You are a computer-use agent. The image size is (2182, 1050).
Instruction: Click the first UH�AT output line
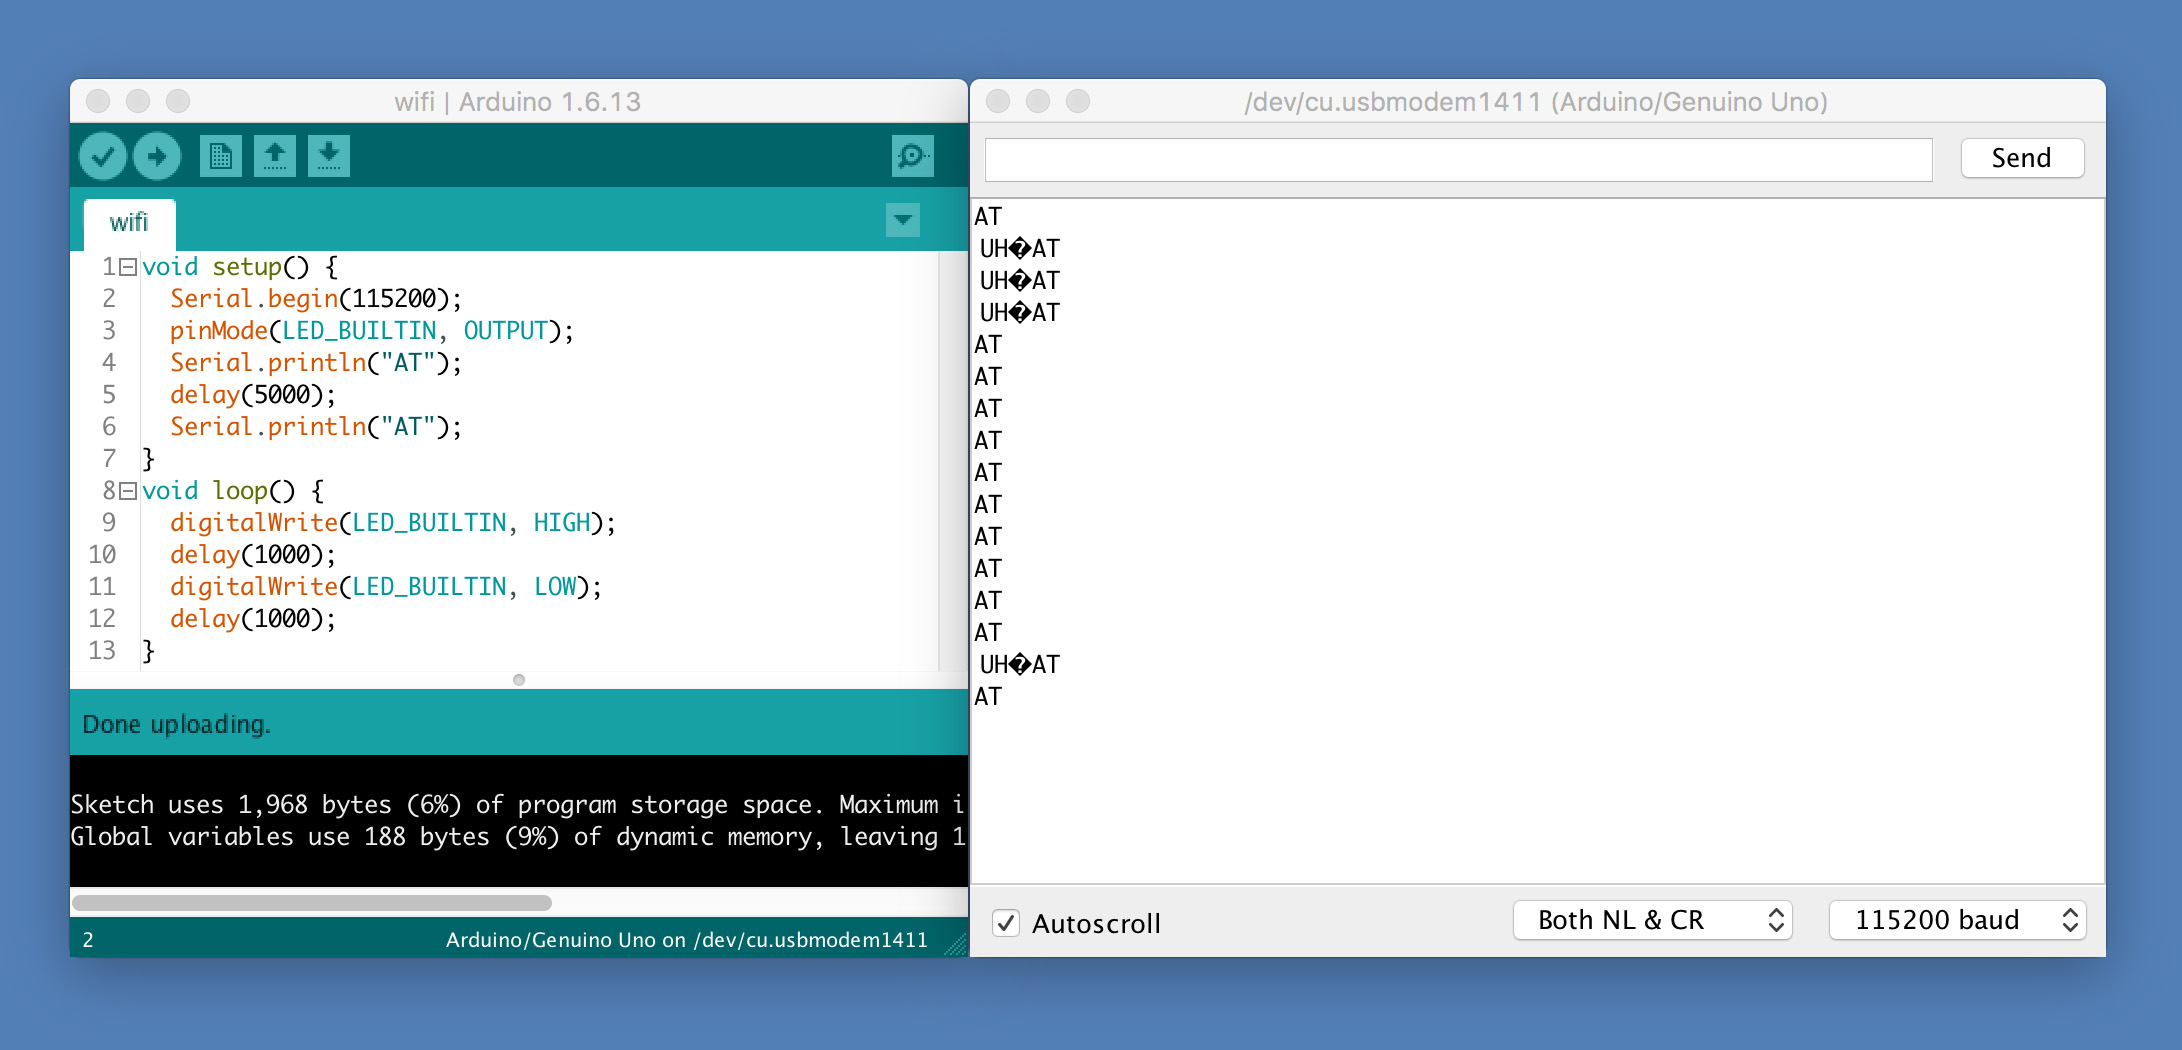[x=1019, y=249]
